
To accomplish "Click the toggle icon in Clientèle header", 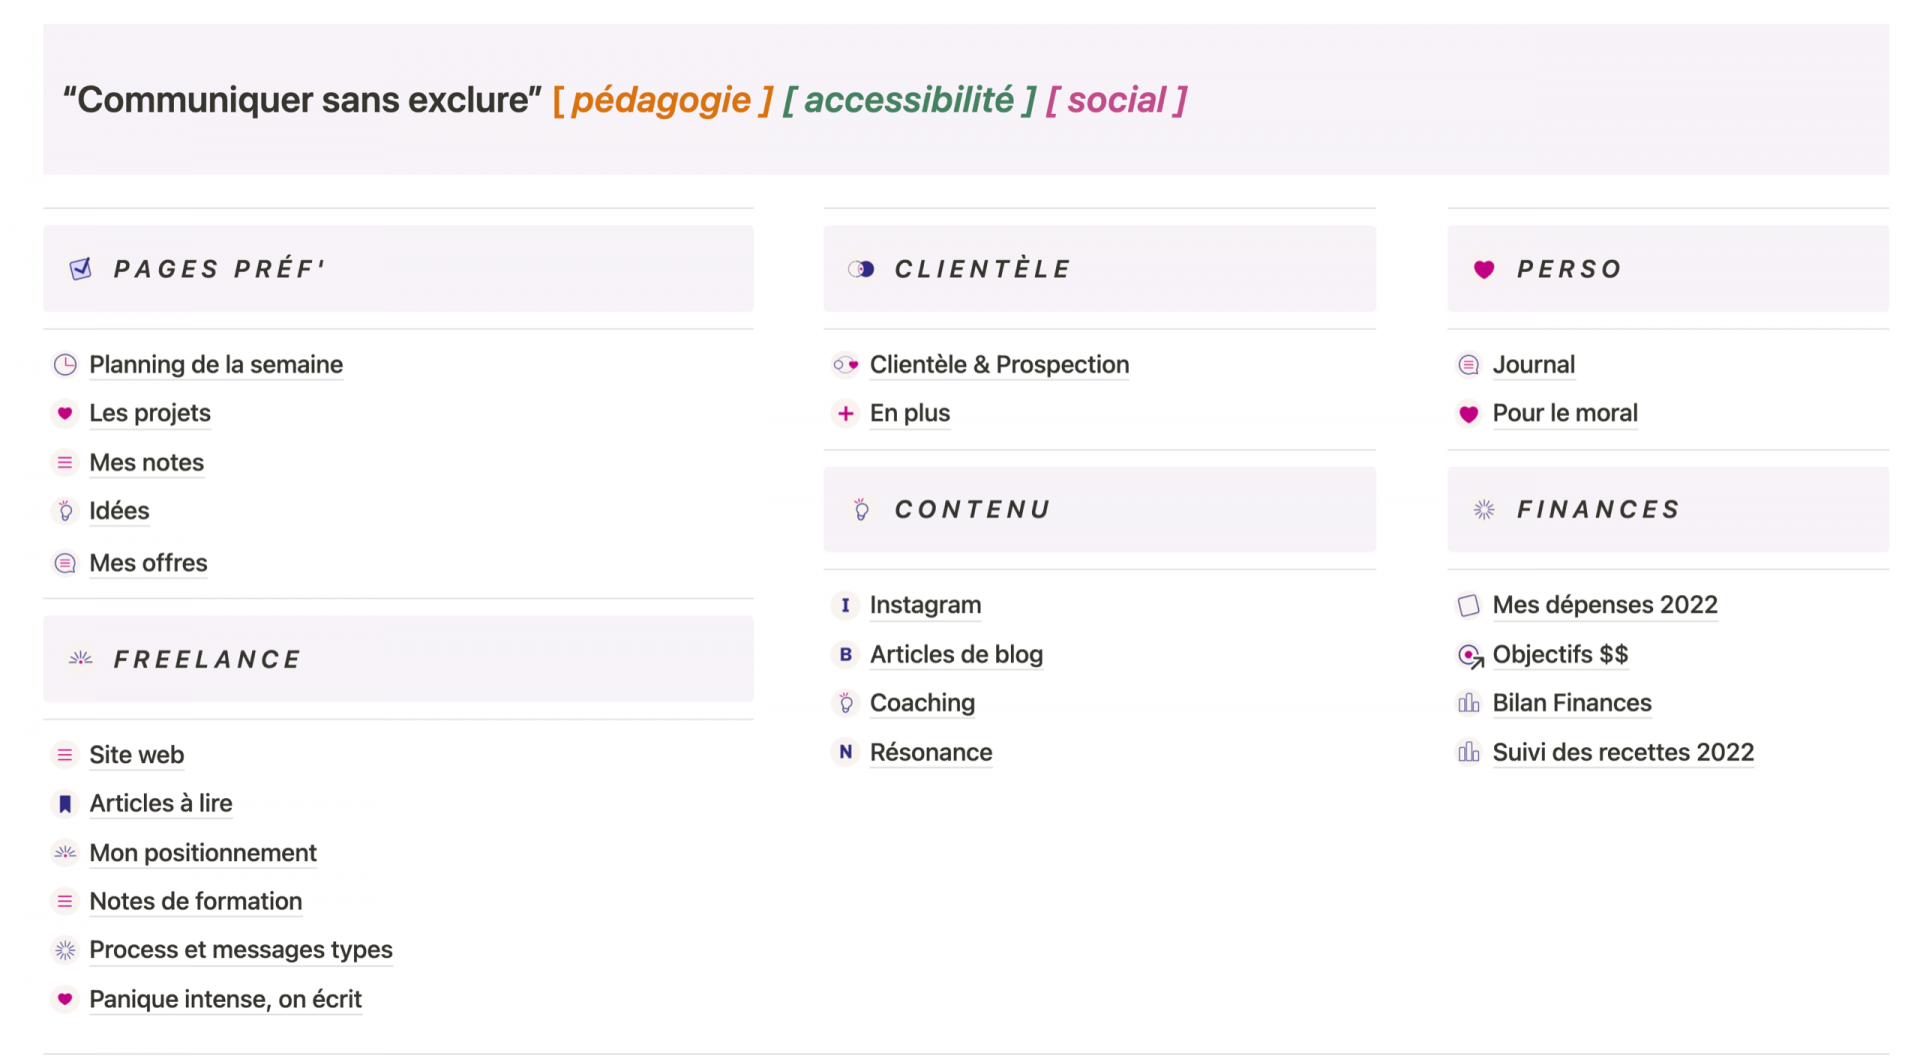I will tap(861, 269).
